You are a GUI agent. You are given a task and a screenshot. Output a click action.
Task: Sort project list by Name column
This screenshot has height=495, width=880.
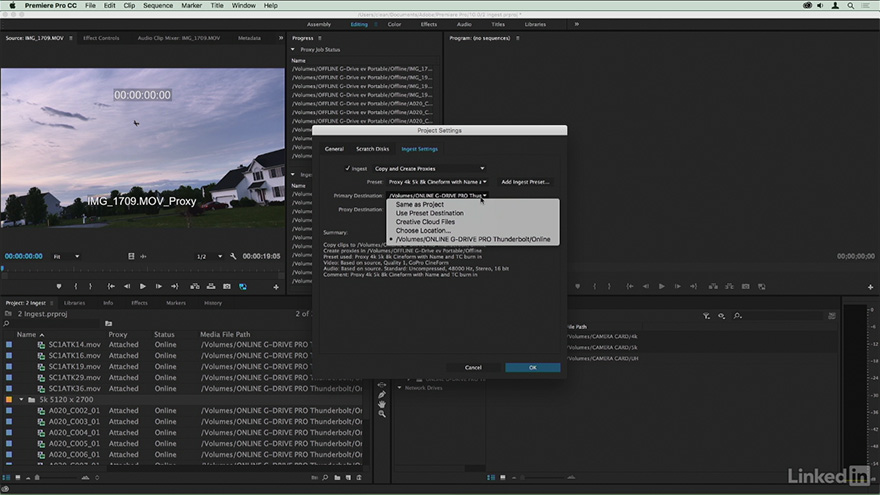tap(26, 334)
